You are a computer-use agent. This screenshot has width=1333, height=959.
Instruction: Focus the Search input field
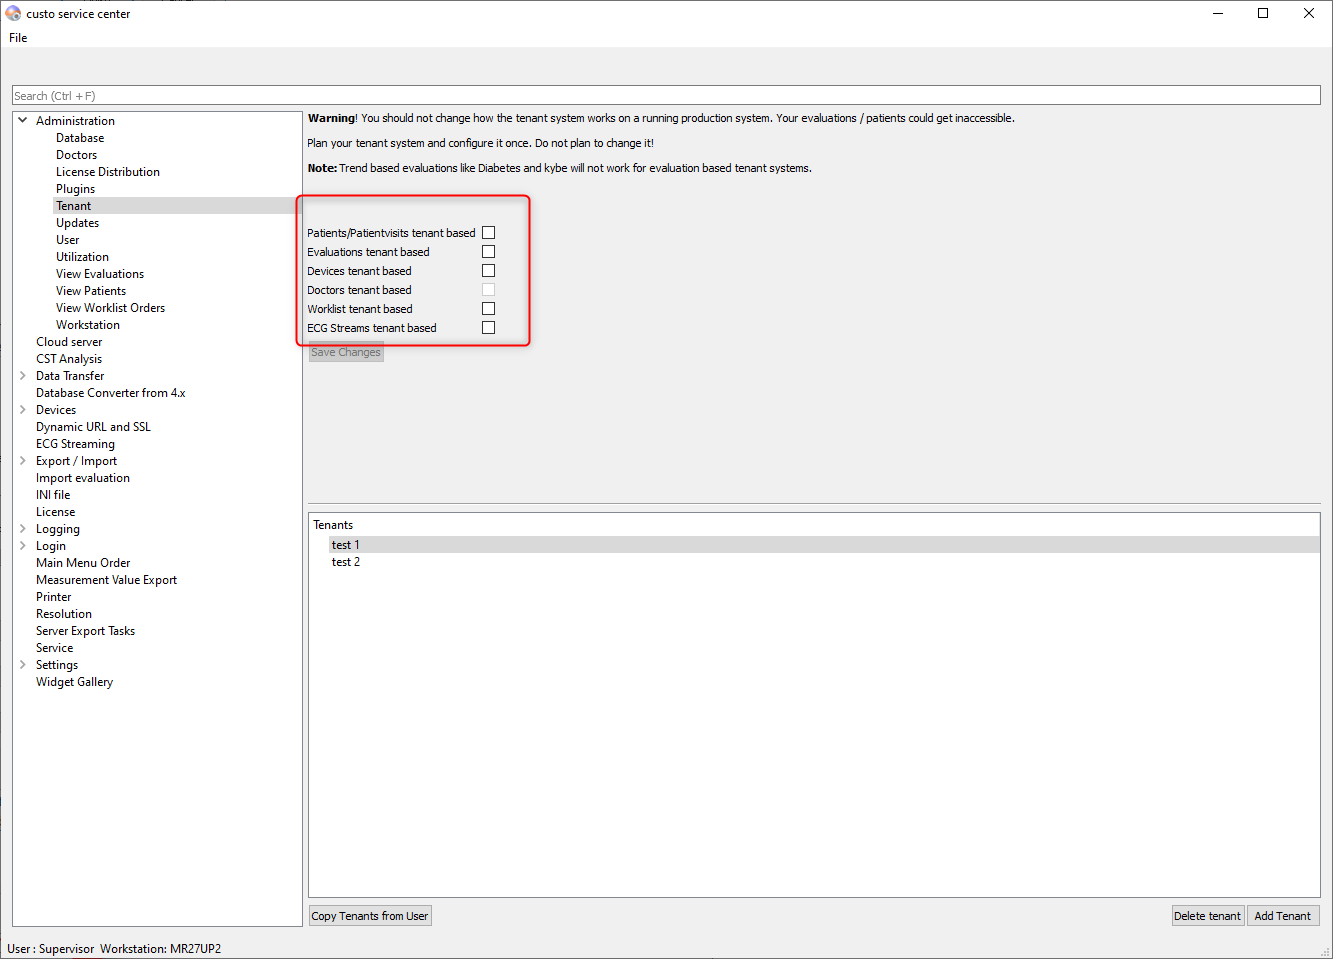tap(666, 96)
